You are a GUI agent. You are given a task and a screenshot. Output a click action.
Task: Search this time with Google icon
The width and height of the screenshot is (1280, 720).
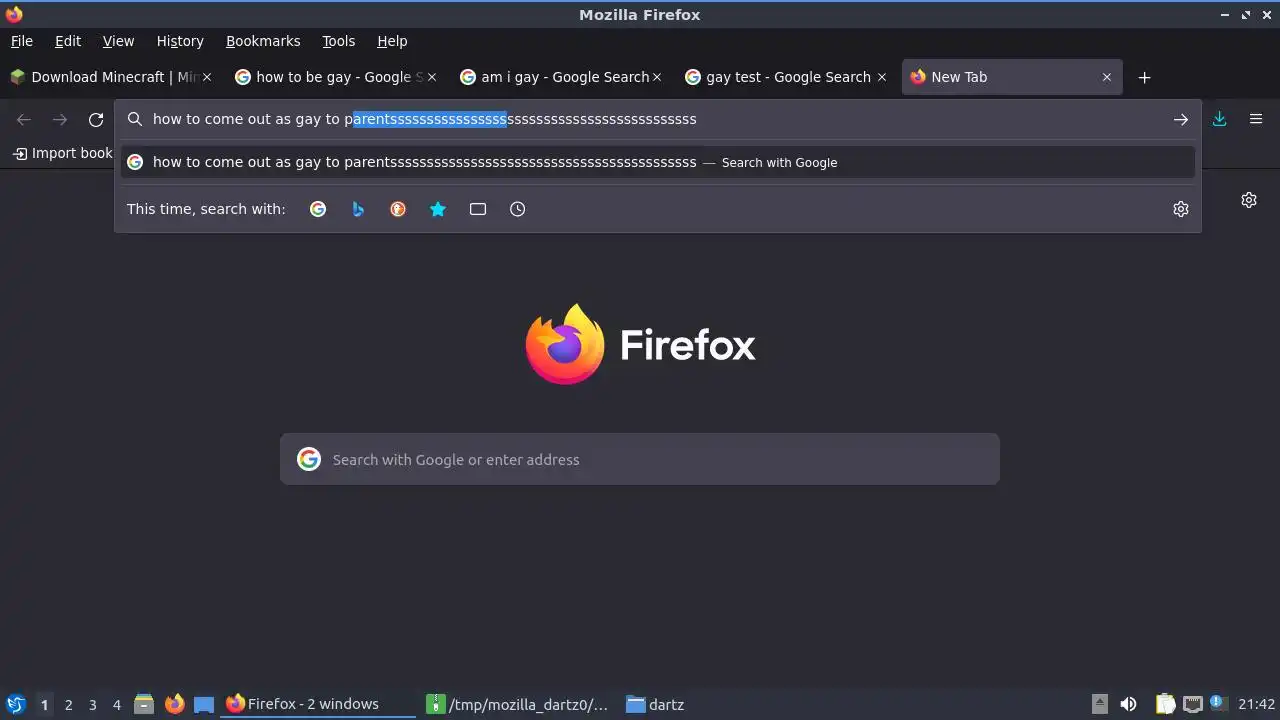pyautogui.click(x=318, y=209)
